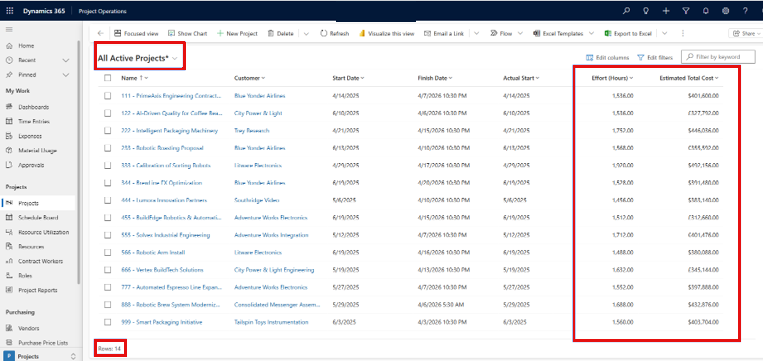
Task: Check the 122 - AI-Driven Quality row checkbox
Action: coord(108,113)
